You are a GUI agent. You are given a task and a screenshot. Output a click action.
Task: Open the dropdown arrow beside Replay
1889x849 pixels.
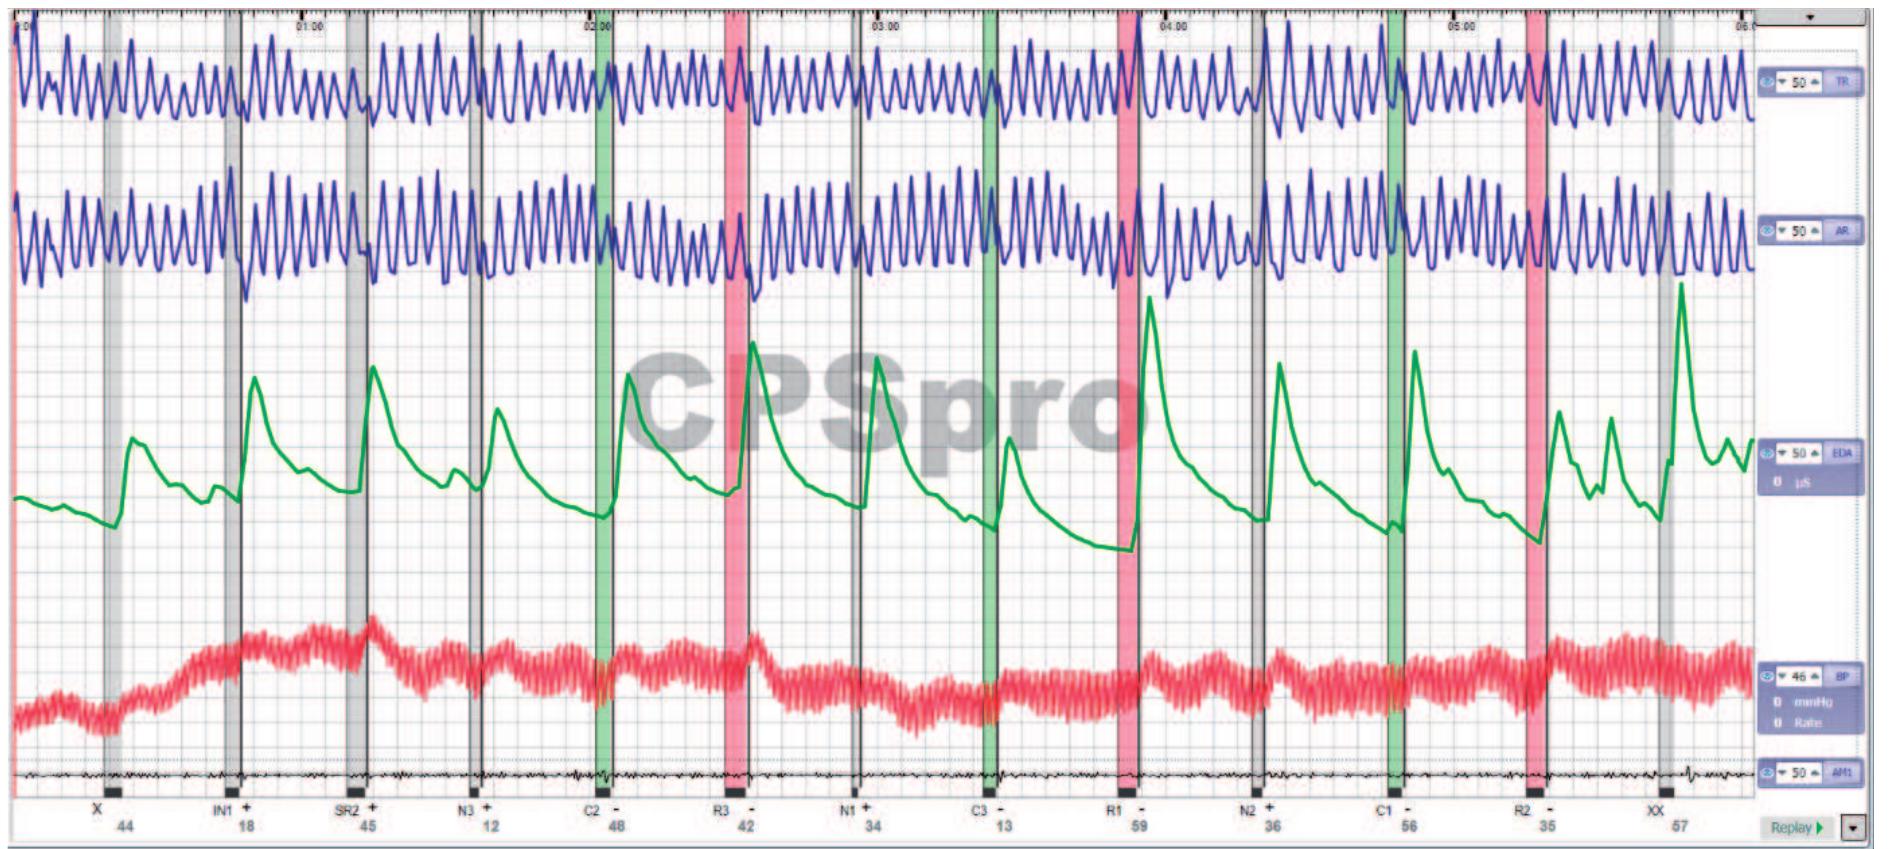coord(1855,827)
